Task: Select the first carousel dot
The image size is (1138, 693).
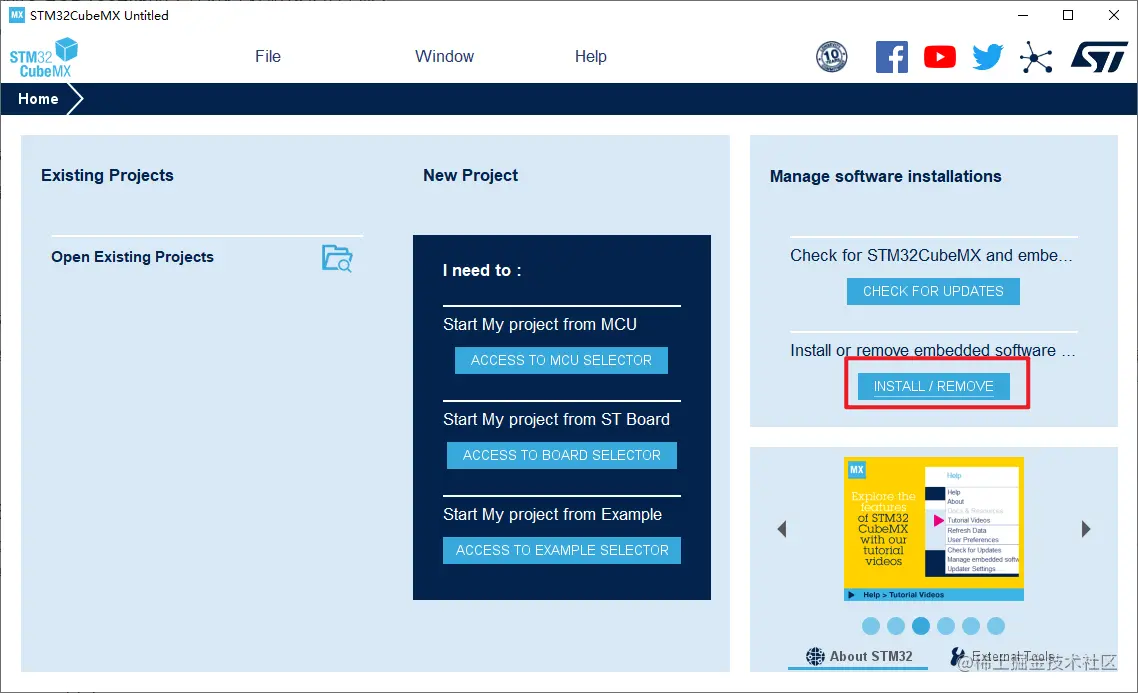Action: pos(871,626)
